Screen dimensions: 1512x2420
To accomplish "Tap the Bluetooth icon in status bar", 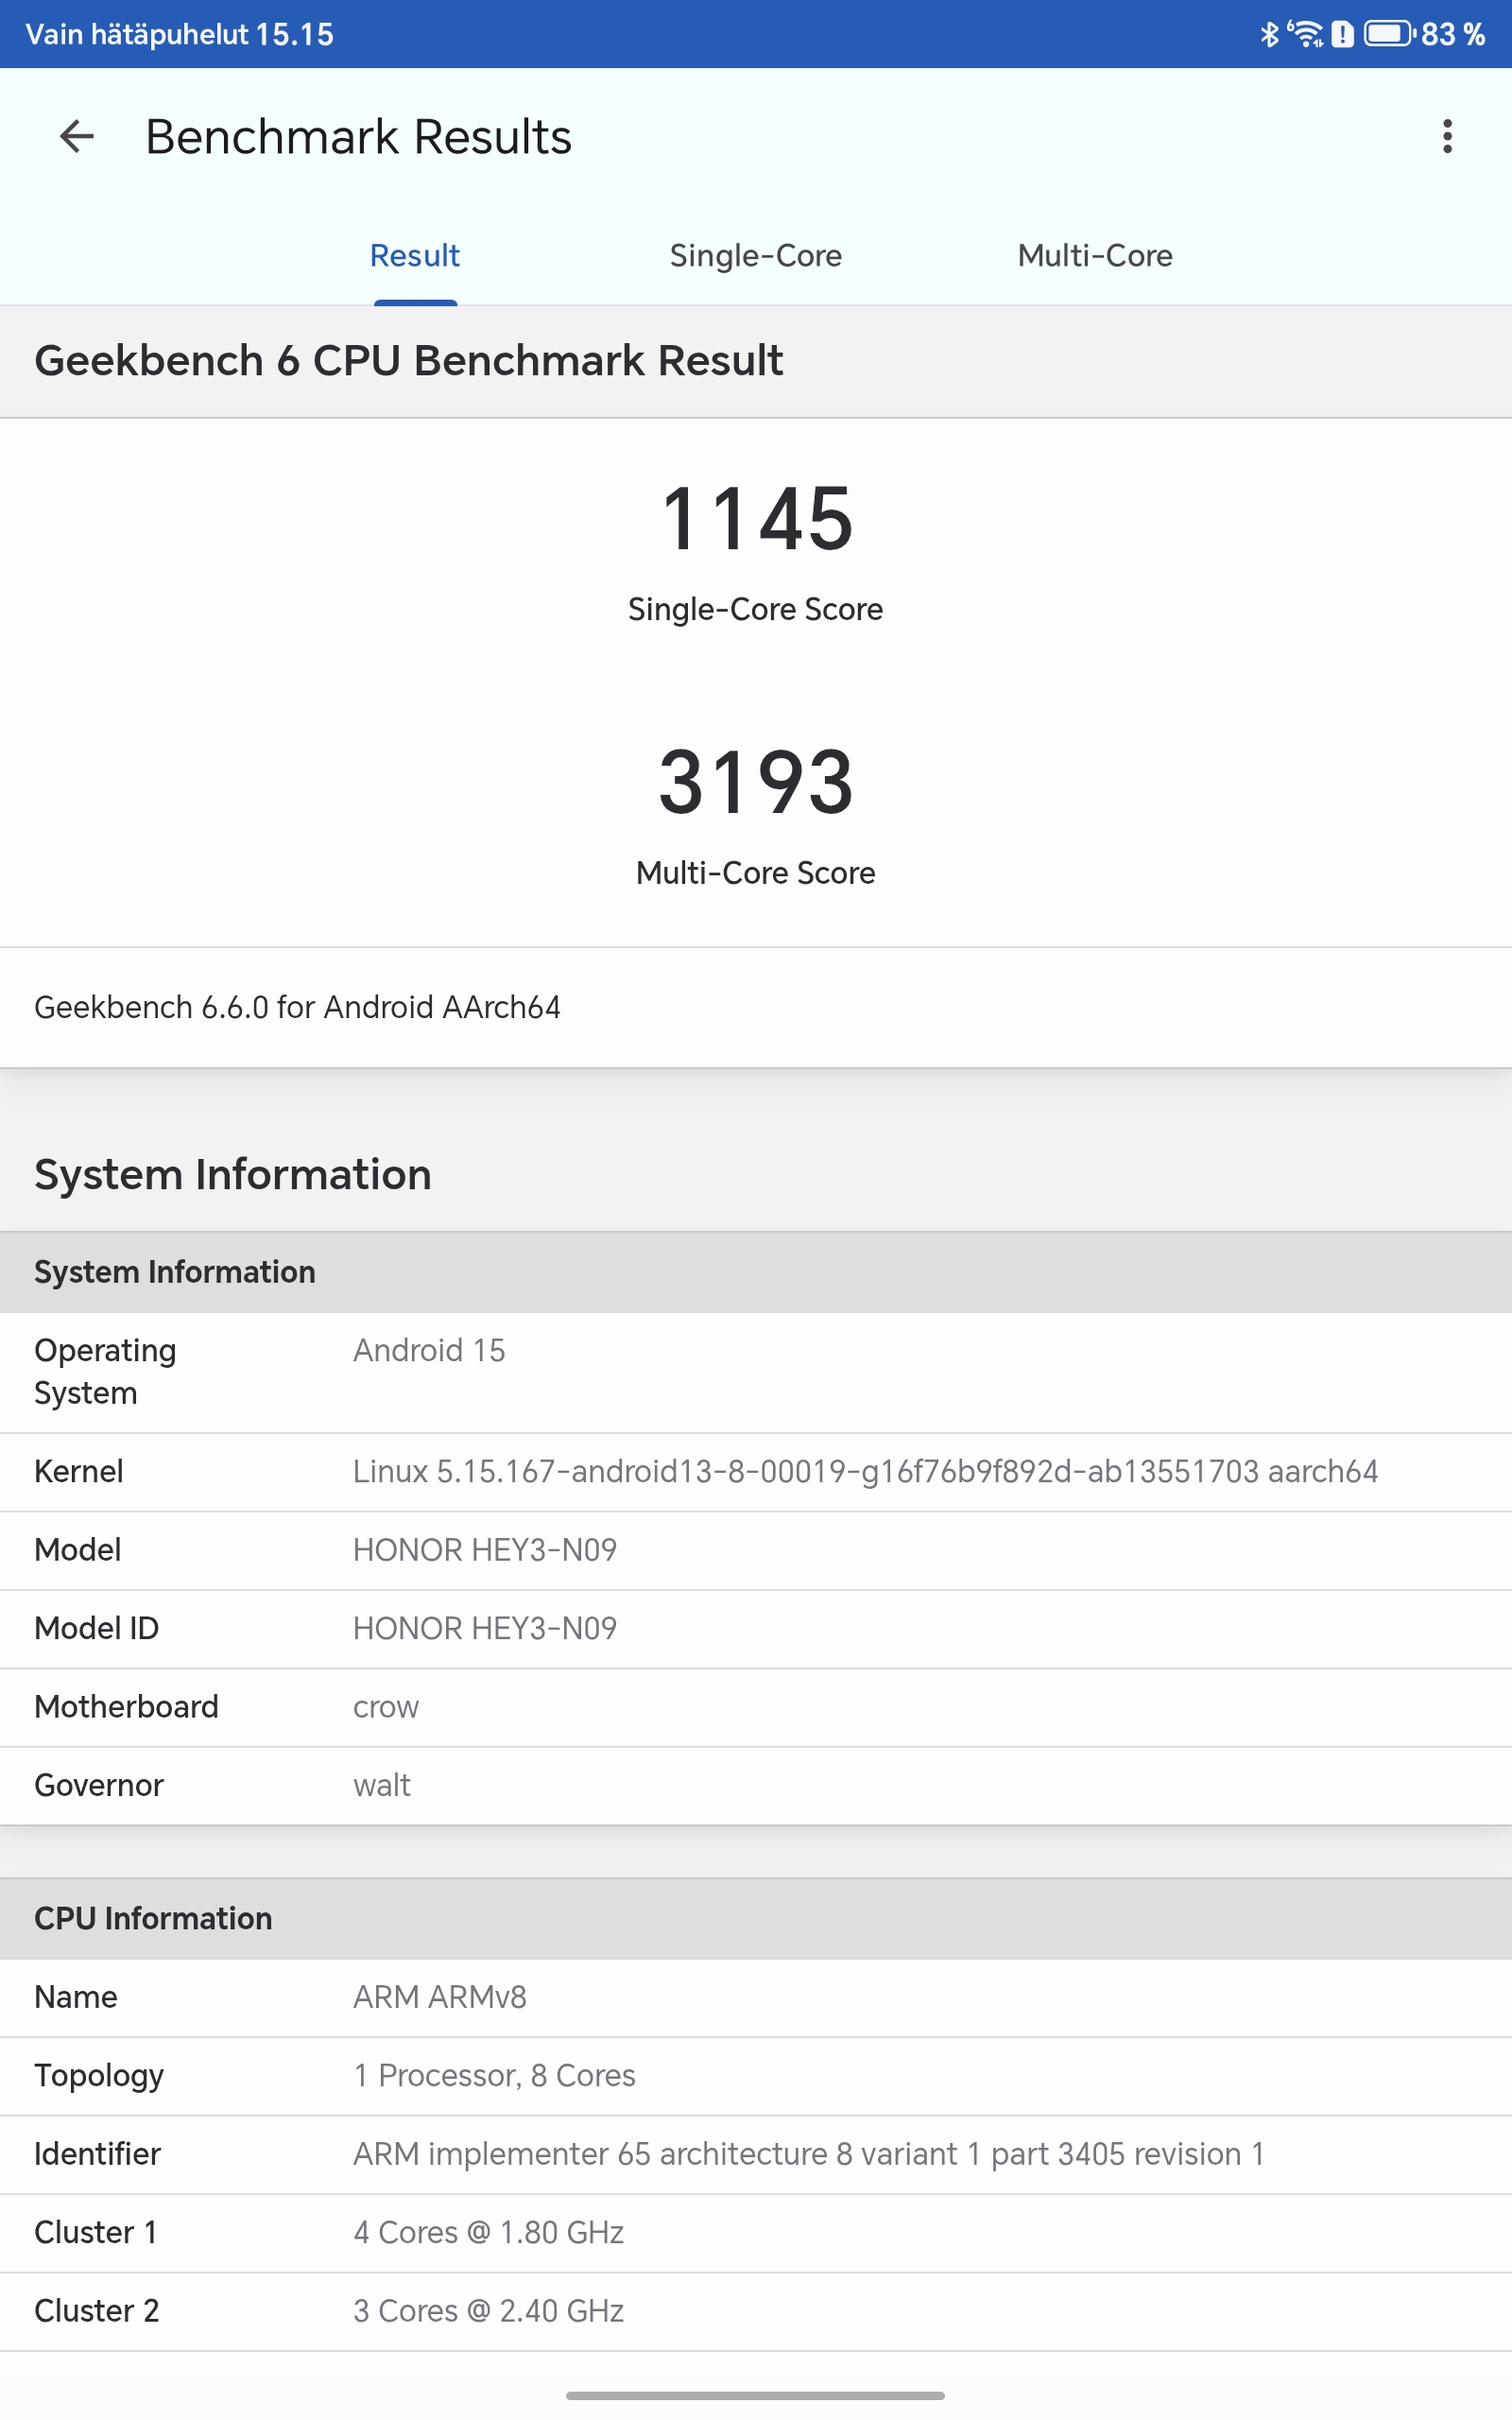I will tap(1269, 34).
